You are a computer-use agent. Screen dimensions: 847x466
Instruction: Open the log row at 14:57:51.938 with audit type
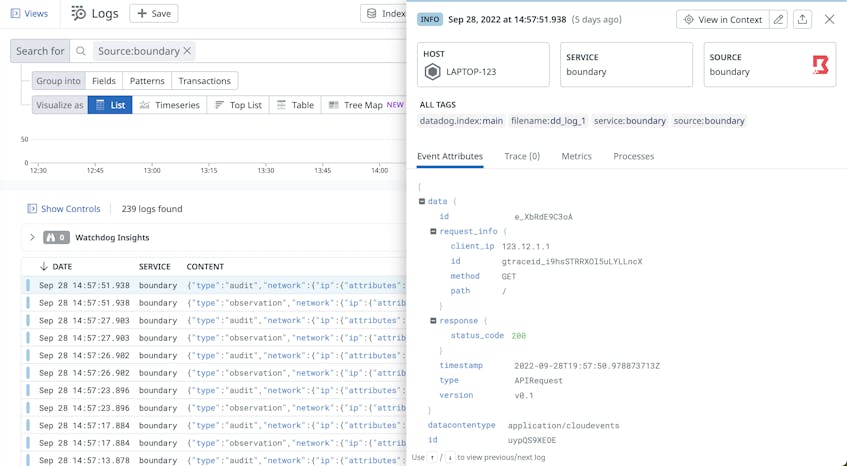point(214,285)
